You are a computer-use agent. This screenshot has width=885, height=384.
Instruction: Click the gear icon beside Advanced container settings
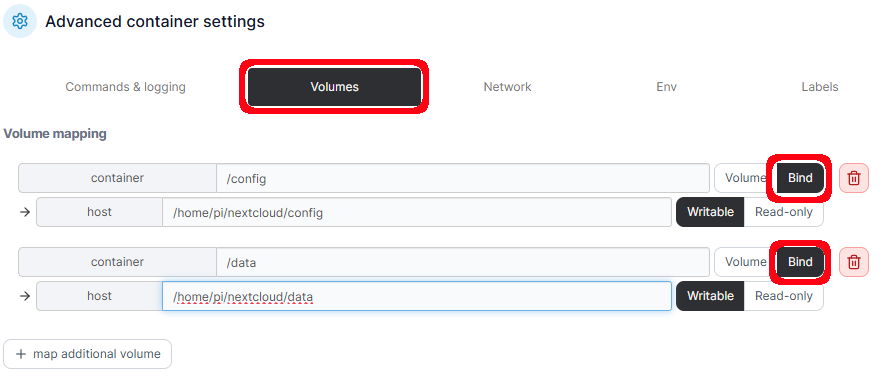click(x=20, y=21)
